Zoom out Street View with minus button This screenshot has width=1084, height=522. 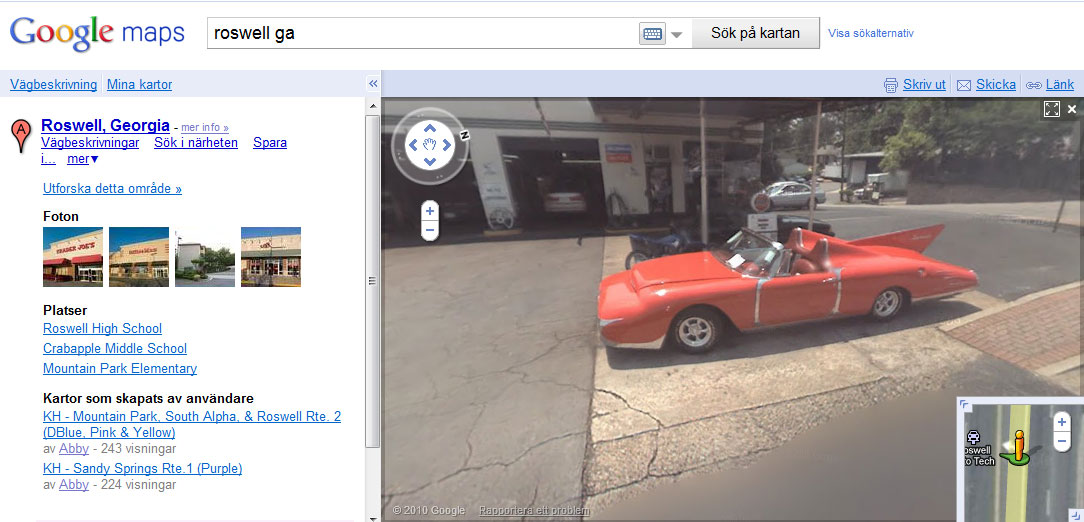pos(430,230)
